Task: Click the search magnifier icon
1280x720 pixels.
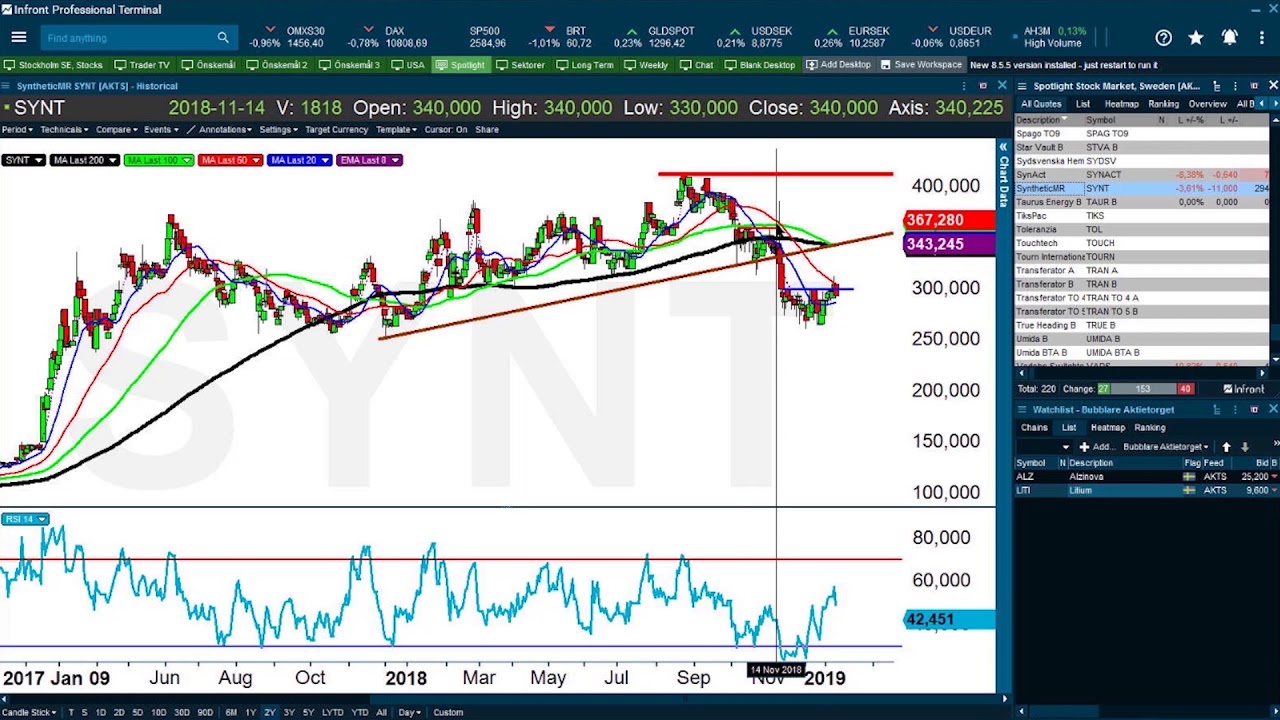Action: 223,37
